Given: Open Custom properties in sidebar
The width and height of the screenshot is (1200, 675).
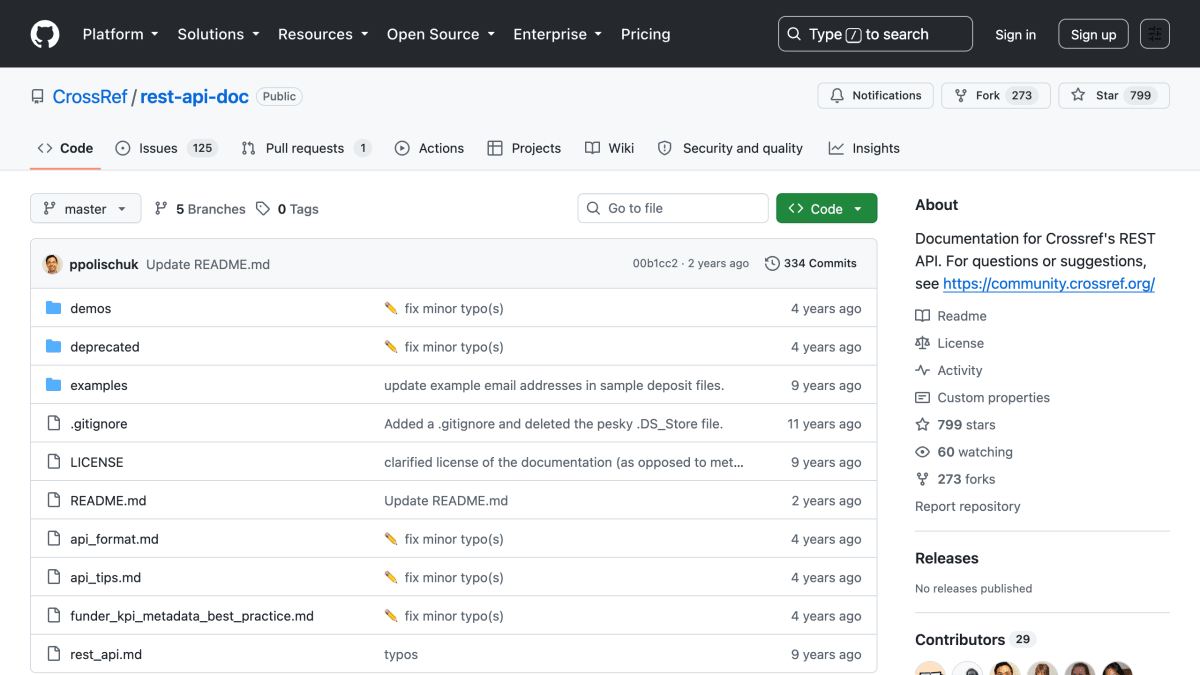Looking at the screenshot, I should tap(983, 397).
